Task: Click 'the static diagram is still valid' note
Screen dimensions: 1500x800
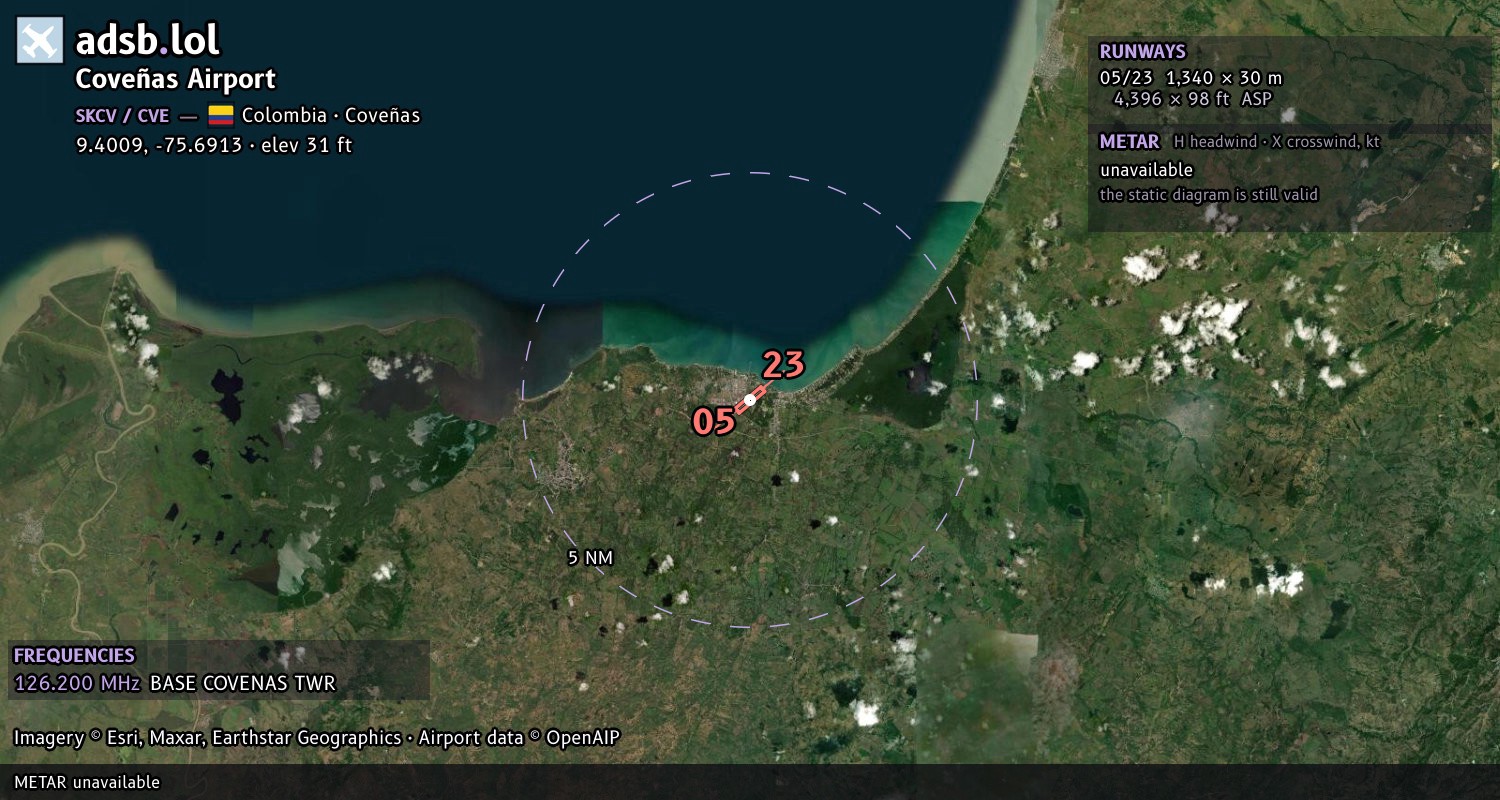Action: coord(1209,195)
